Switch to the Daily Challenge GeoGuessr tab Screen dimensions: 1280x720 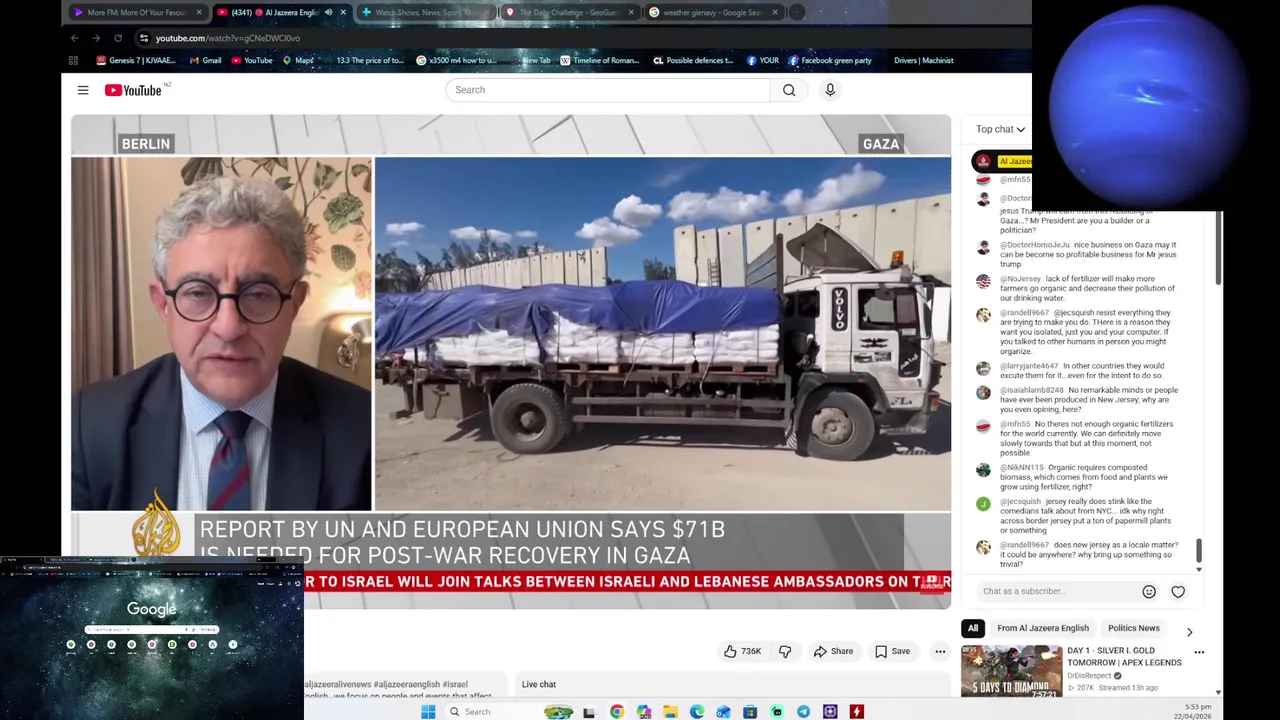pyautogui.click(x=570, y=13)
